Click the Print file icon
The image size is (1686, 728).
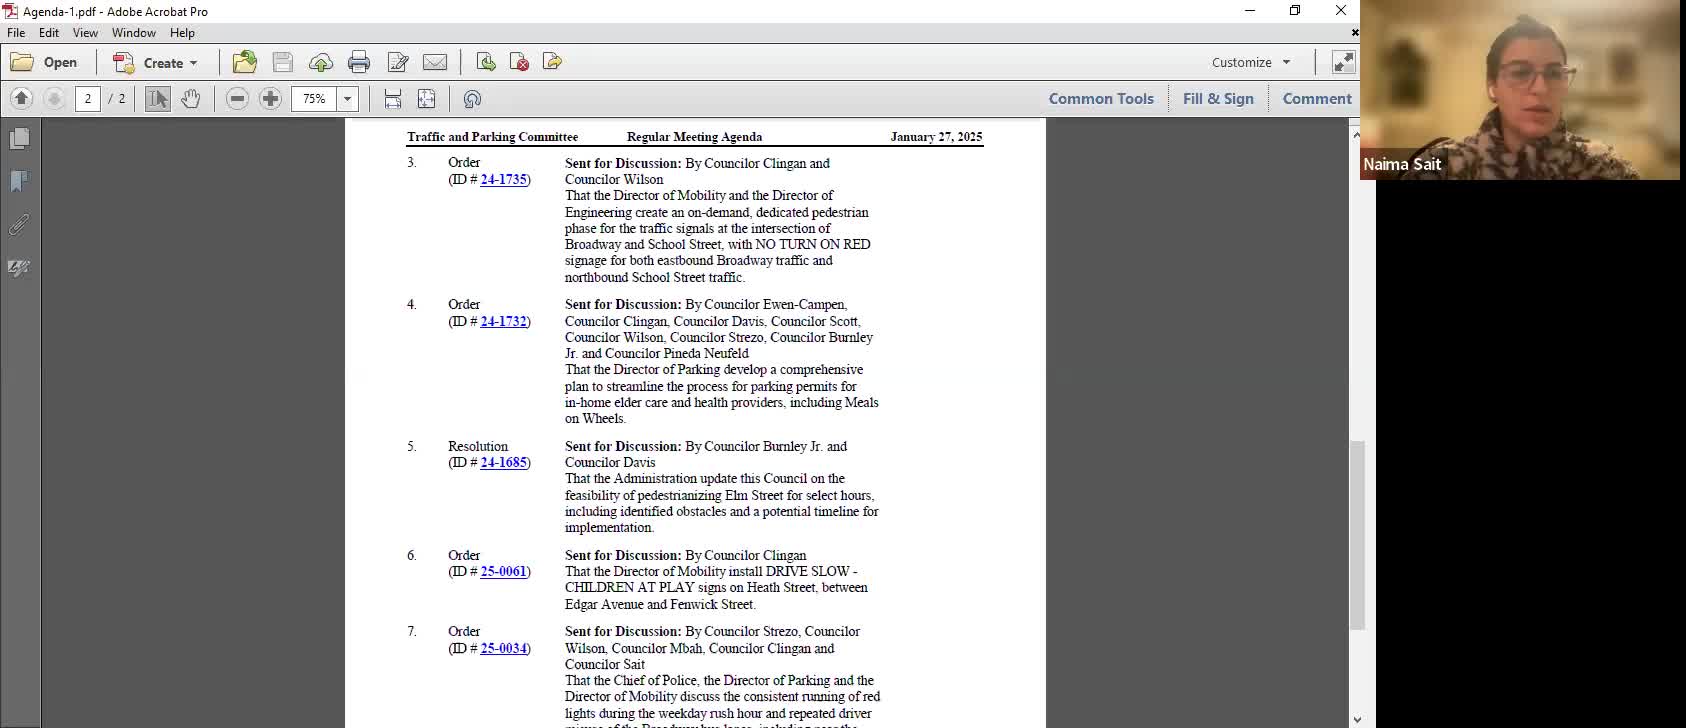click(359, 62)
